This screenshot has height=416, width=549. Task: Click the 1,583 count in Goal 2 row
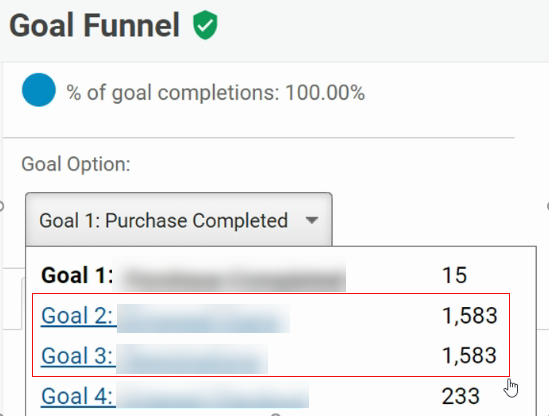coord(470,316)
